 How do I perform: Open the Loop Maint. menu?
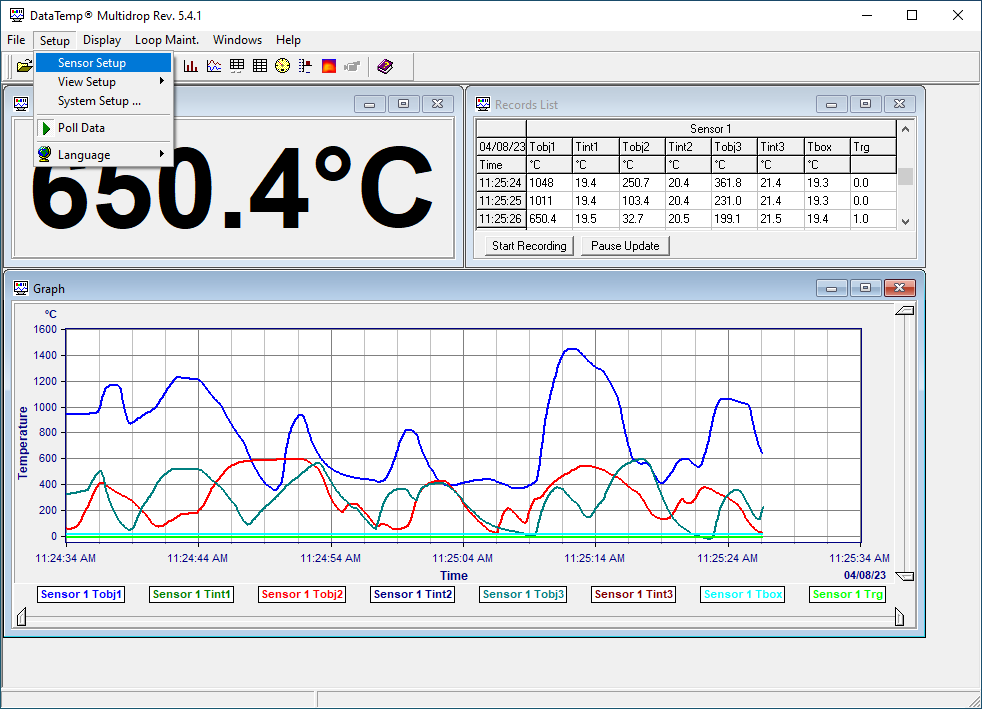click(167, 40)
